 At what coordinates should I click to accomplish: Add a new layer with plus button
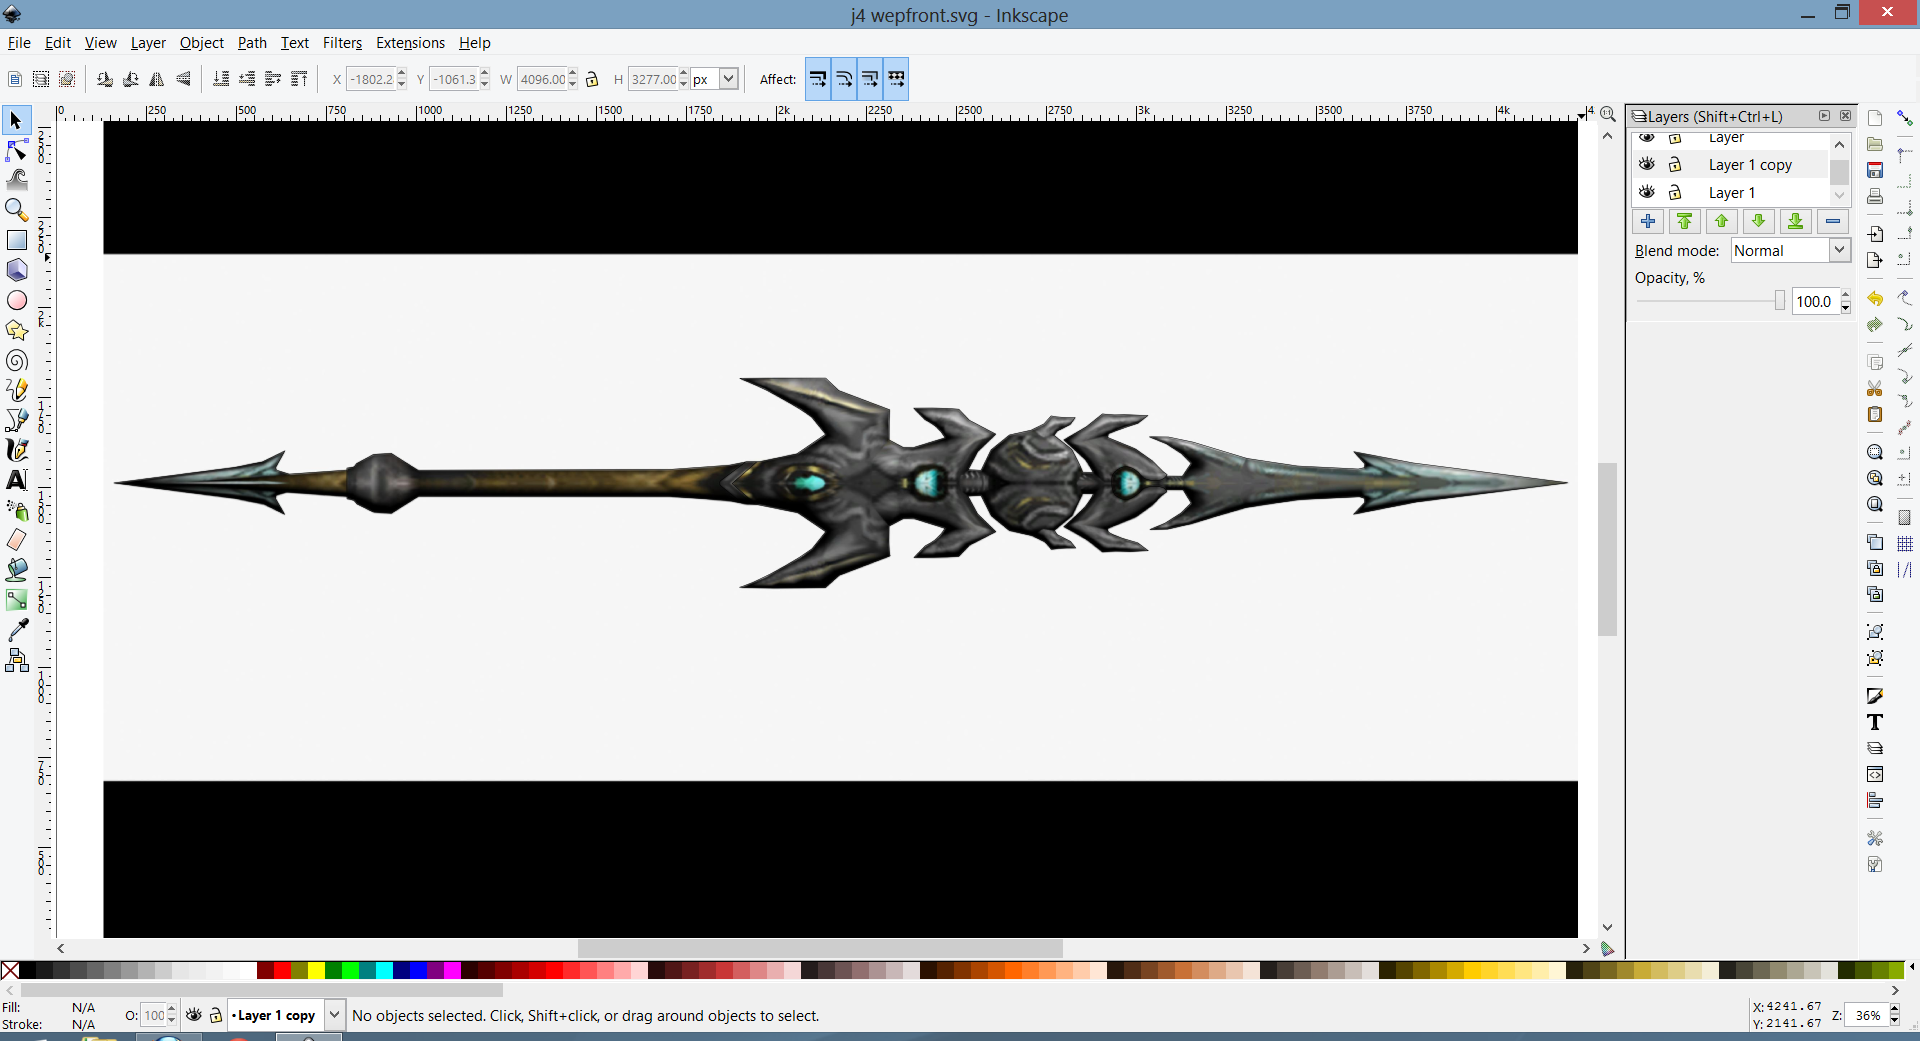[x=1648, y=221]
